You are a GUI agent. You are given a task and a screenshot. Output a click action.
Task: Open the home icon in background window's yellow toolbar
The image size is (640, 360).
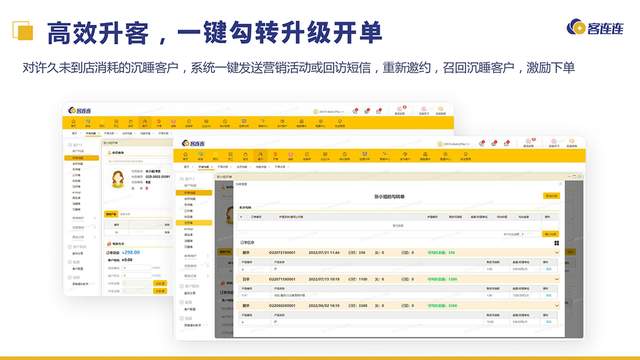[x=73, y=122]
